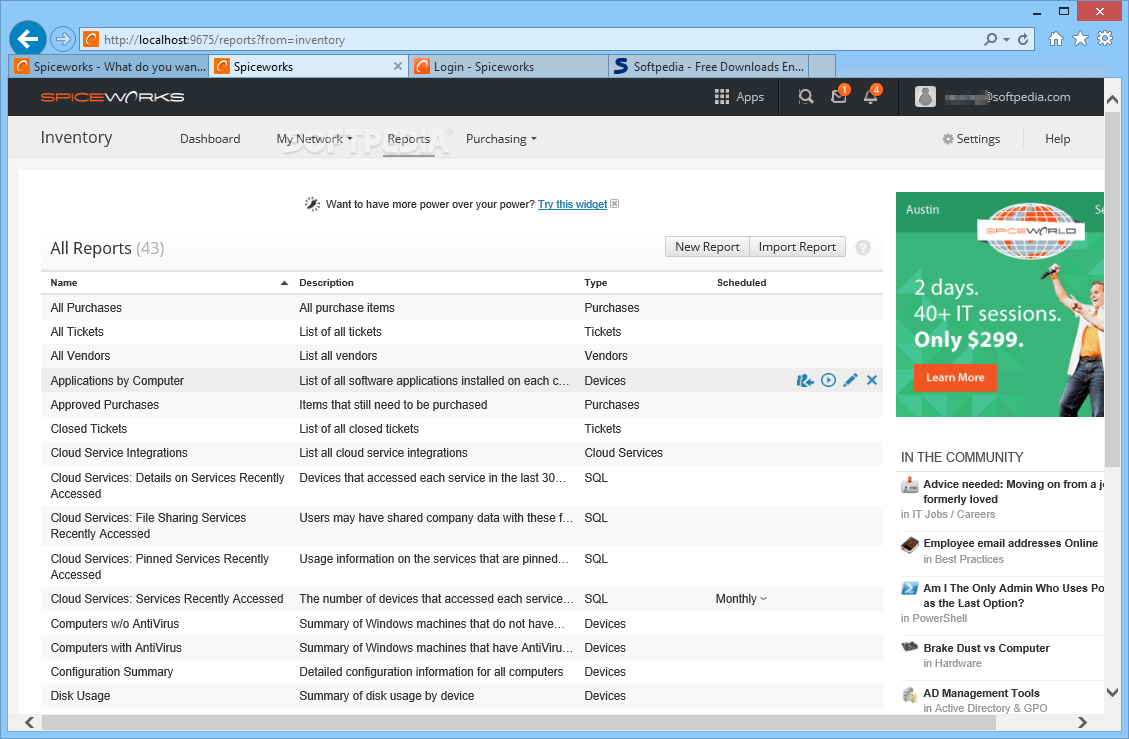Open the Computers w/o AntiVirus report
This screenshot has height=739, width=1129.
[x=114, y=623]
